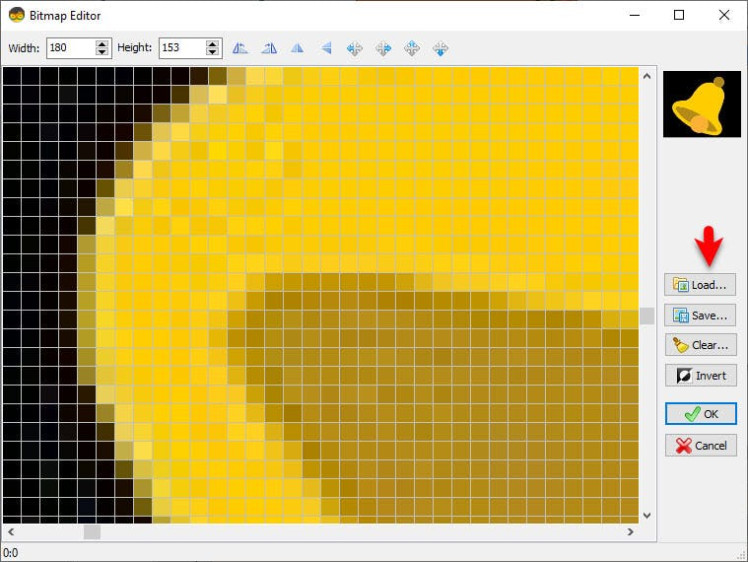The height and width of the screenshot is (562, 748).
Task: Clear the bitmap with the Clear... button
Action: [x=700, y=345]
